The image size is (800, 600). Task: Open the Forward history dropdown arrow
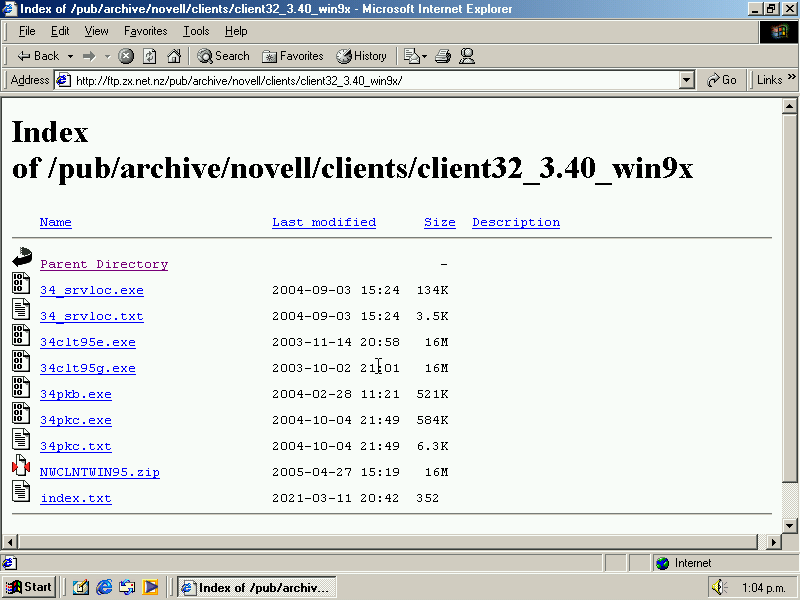point(107,56)
